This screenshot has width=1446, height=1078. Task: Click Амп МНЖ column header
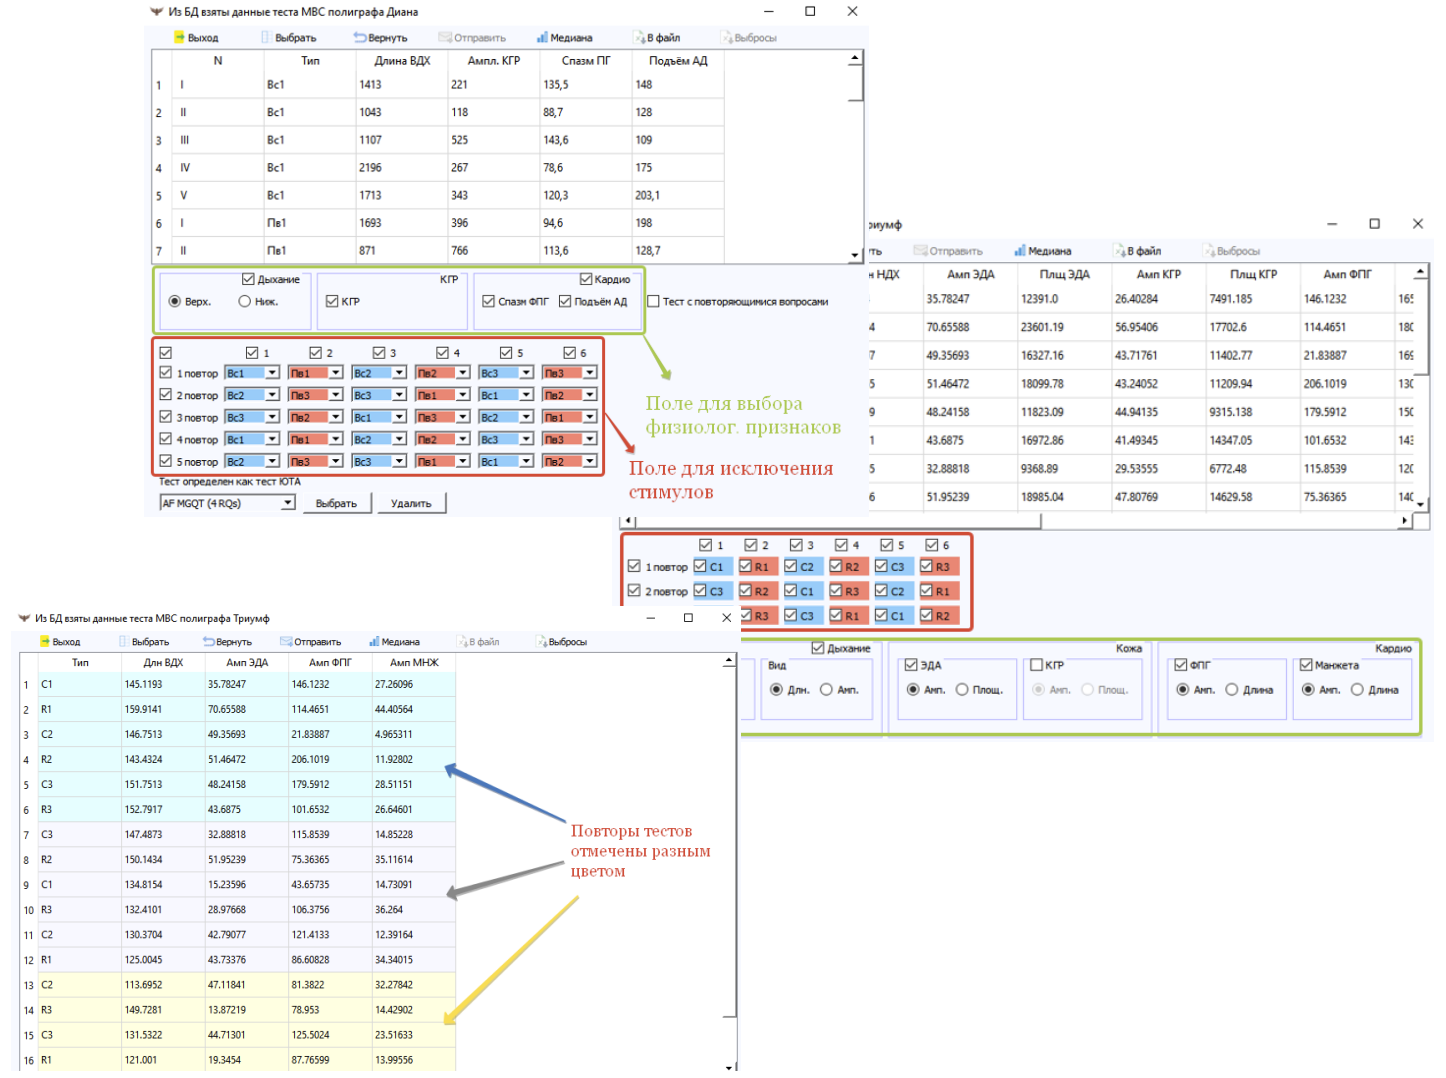click(414, 662)
